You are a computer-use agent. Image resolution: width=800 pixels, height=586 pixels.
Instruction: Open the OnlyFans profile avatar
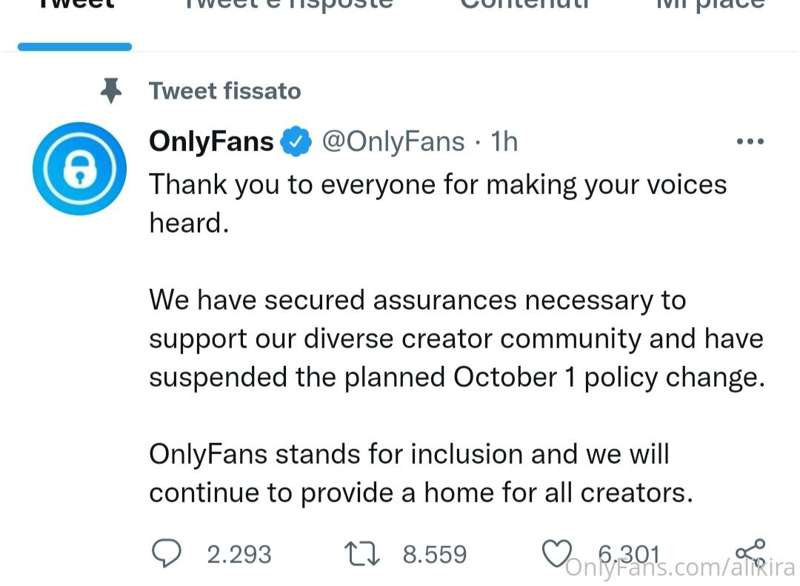click(x=80, y=168)
